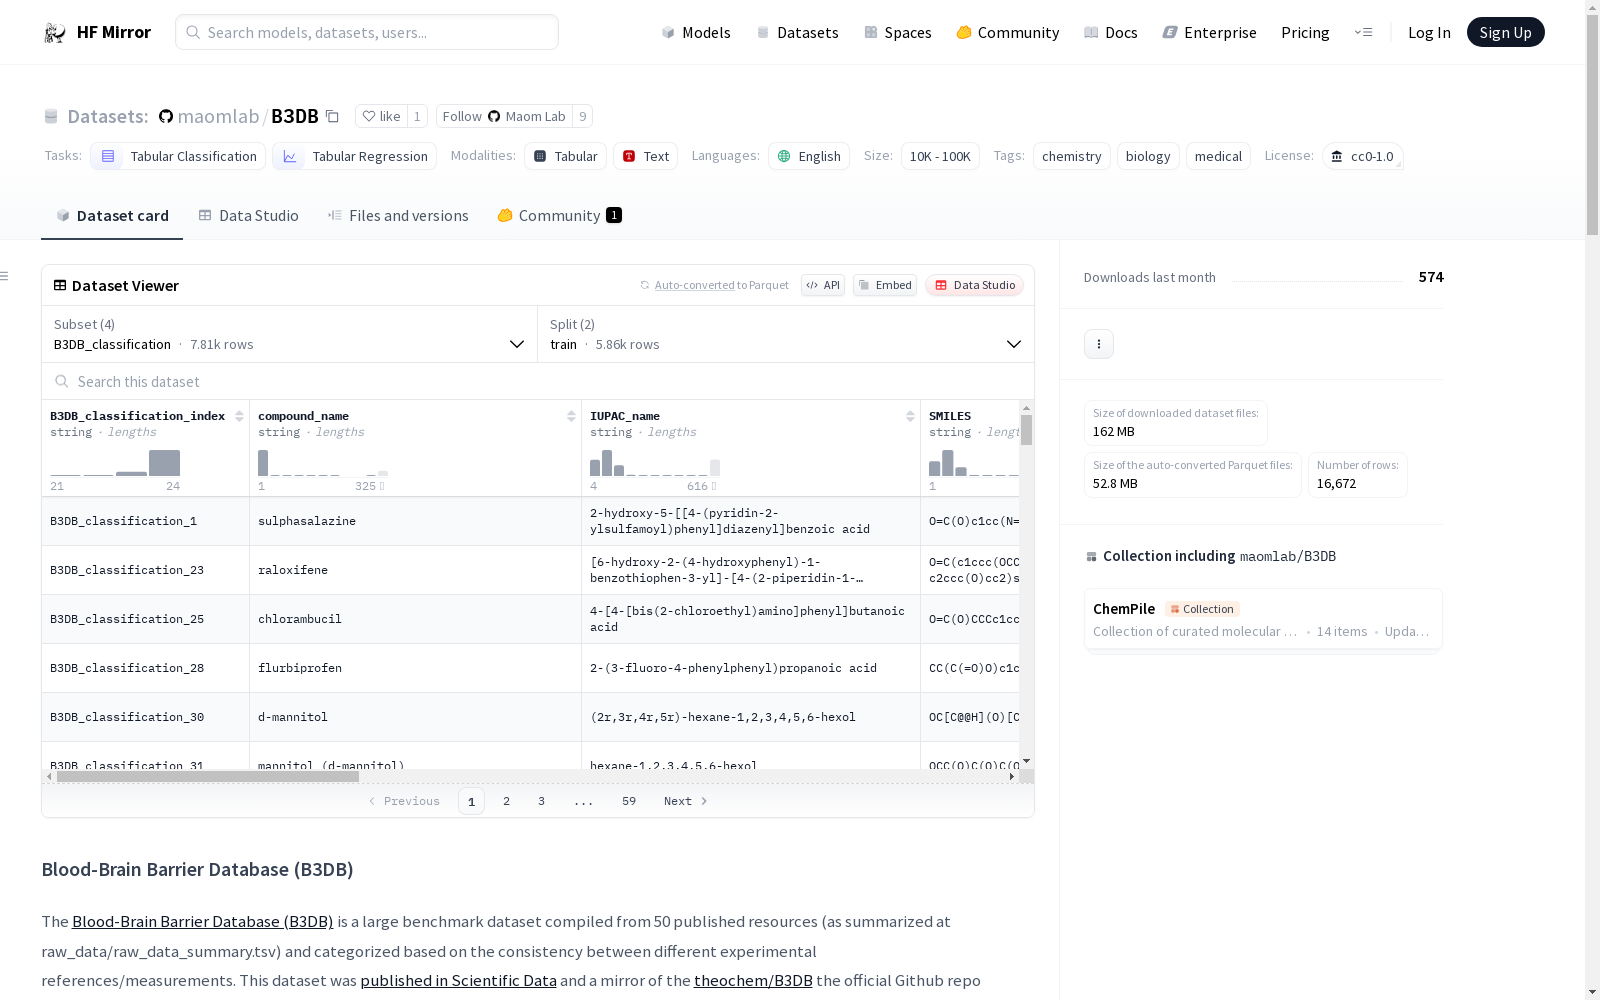Screen dimensions: 1600x1000
Task: Focus the Search this dataset field
Action: pyautogui.click(x=538, y=382)
